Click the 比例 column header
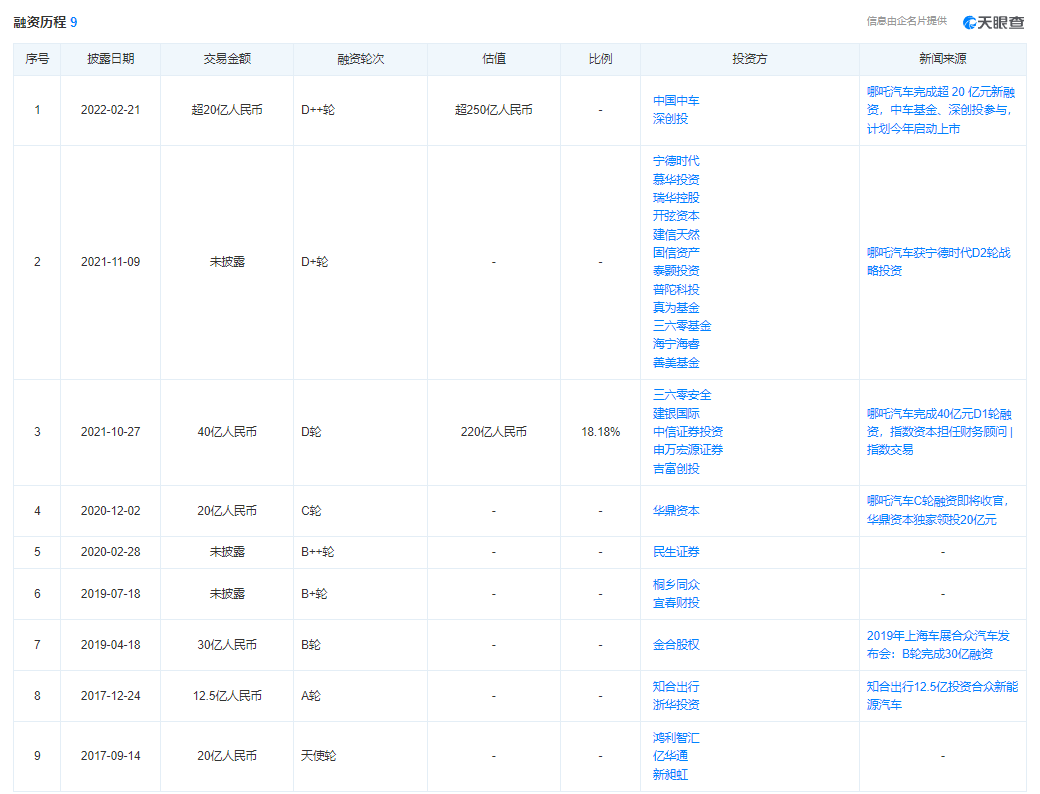Viewport: 1040px width, 794px height. 600,59
